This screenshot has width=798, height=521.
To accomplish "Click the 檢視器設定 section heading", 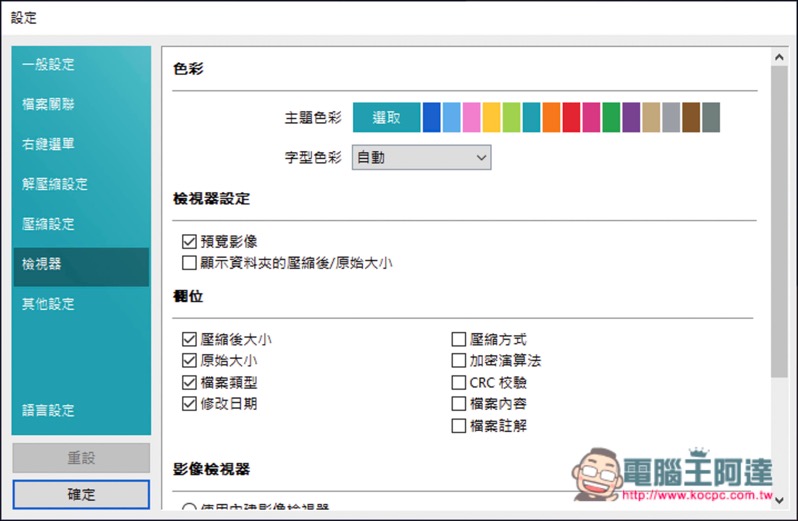I will [x=211, y=199].
